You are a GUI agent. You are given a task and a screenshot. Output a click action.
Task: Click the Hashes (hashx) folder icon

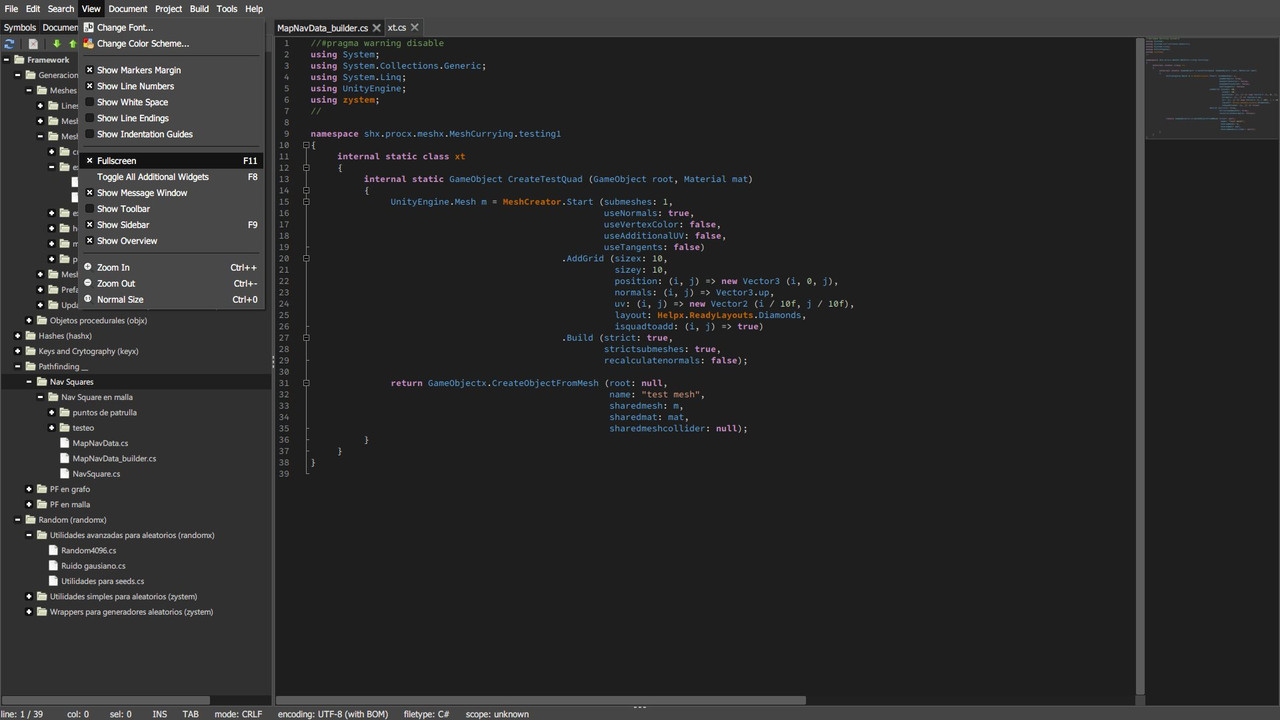tap(31, 336)
